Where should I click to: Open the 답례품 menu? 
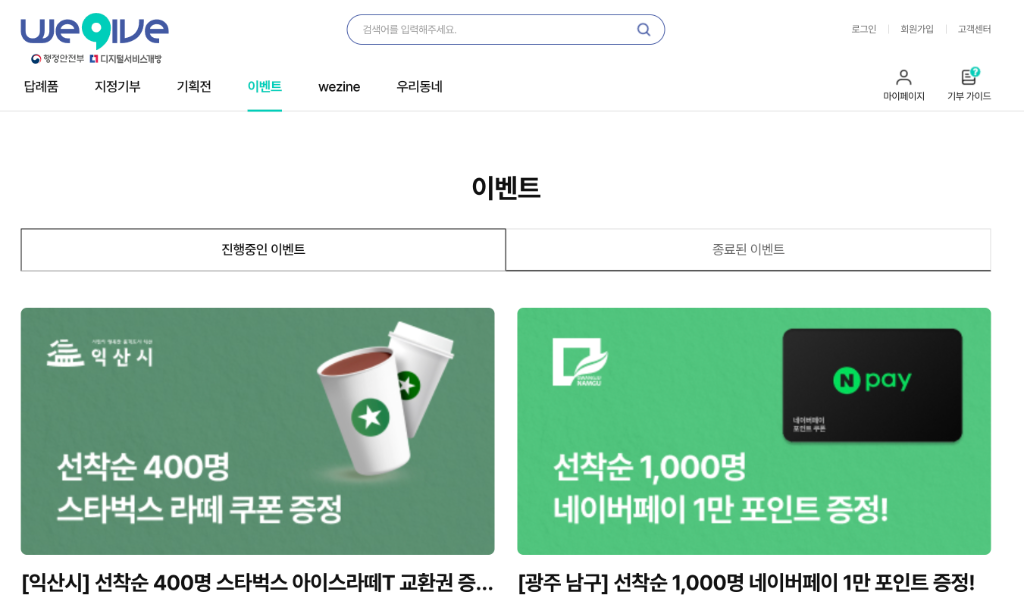[x=41, y=86]
